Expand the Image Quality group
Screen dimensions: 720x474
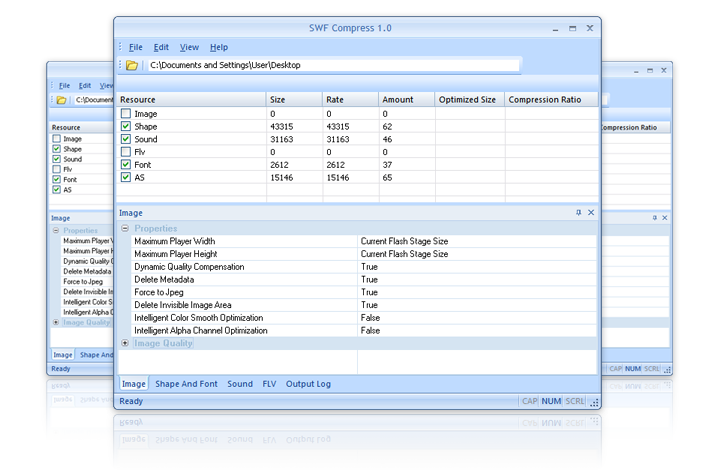(124, 343)
